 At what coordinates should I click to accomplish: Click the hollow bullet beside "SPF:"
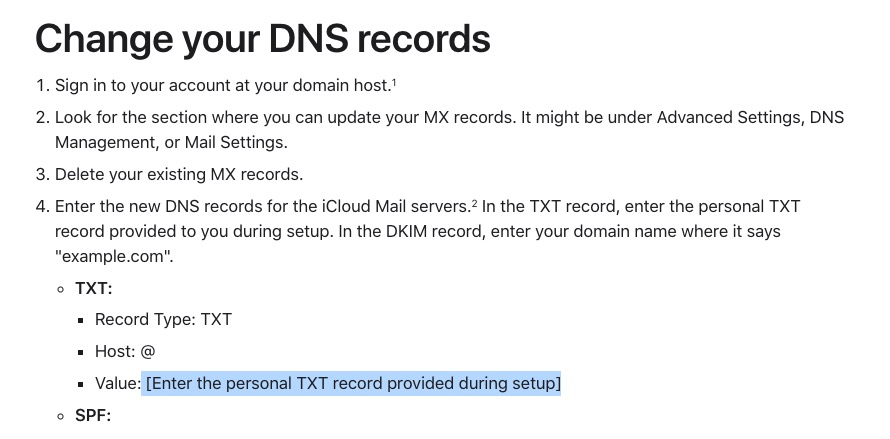click(61, 416)
